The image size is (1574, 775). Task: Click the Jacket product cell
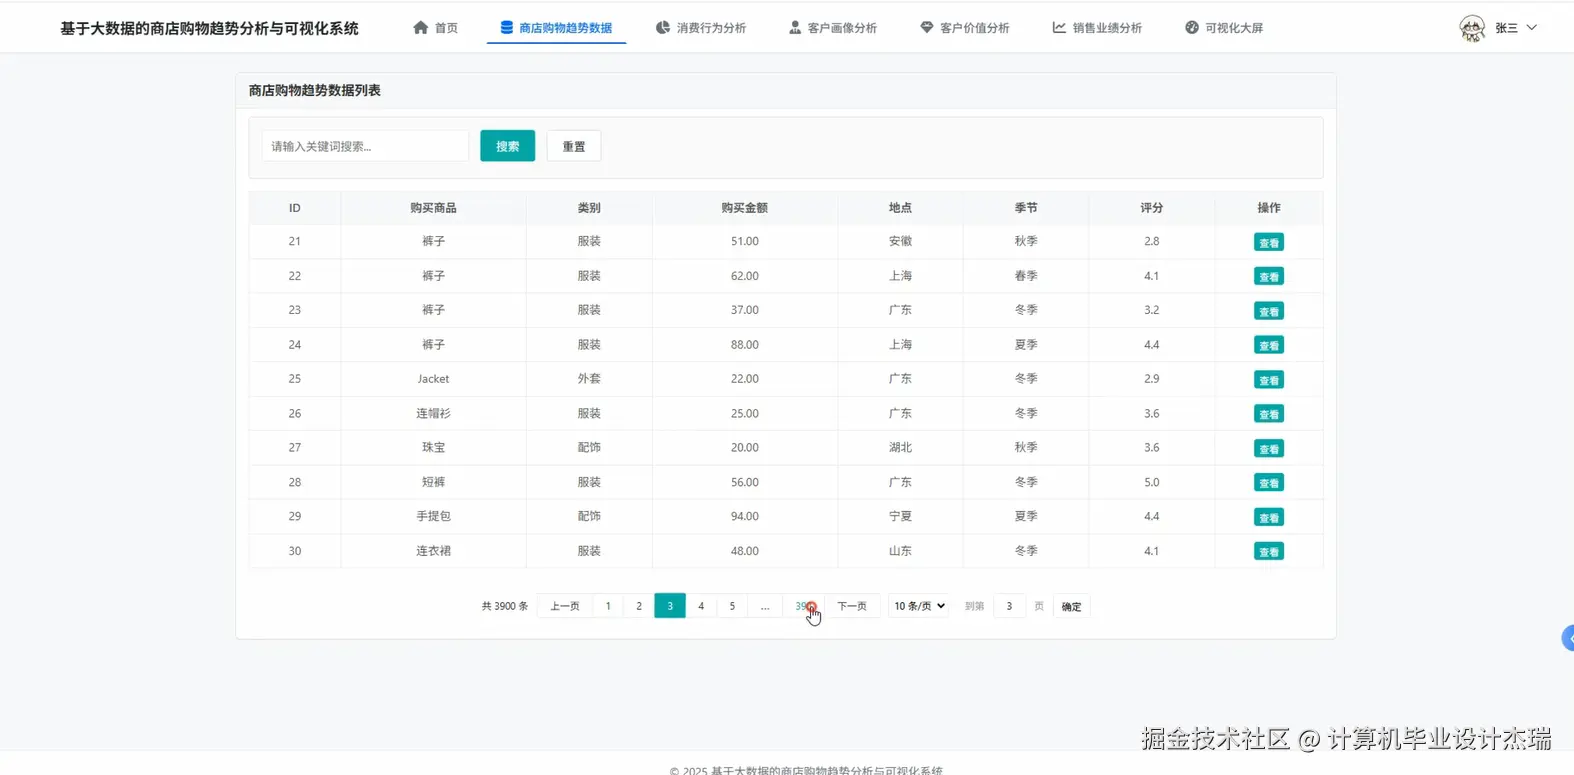pos(433,379)
